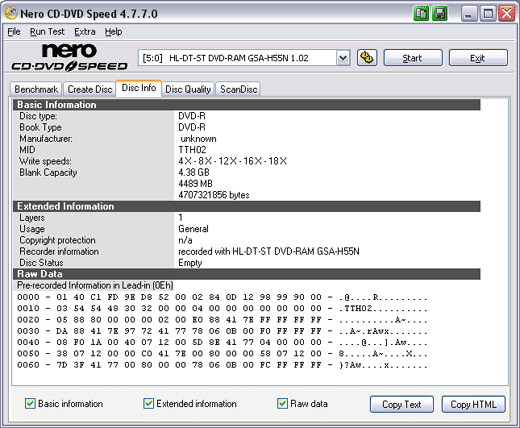This screenshot has width=520, height=428.
Task: Switch to the Create Disc tab
Action: (90, 89)
